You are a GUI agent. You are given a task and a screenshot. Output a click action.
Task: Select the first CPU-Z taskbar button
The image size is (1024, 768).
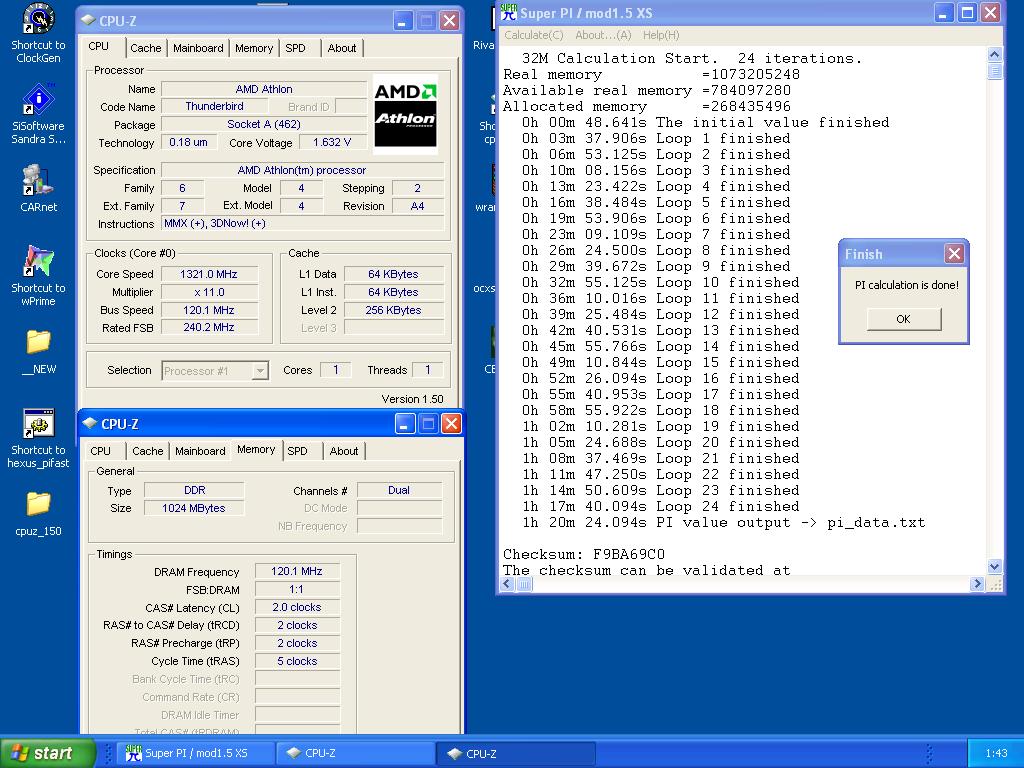coord(356,753)
